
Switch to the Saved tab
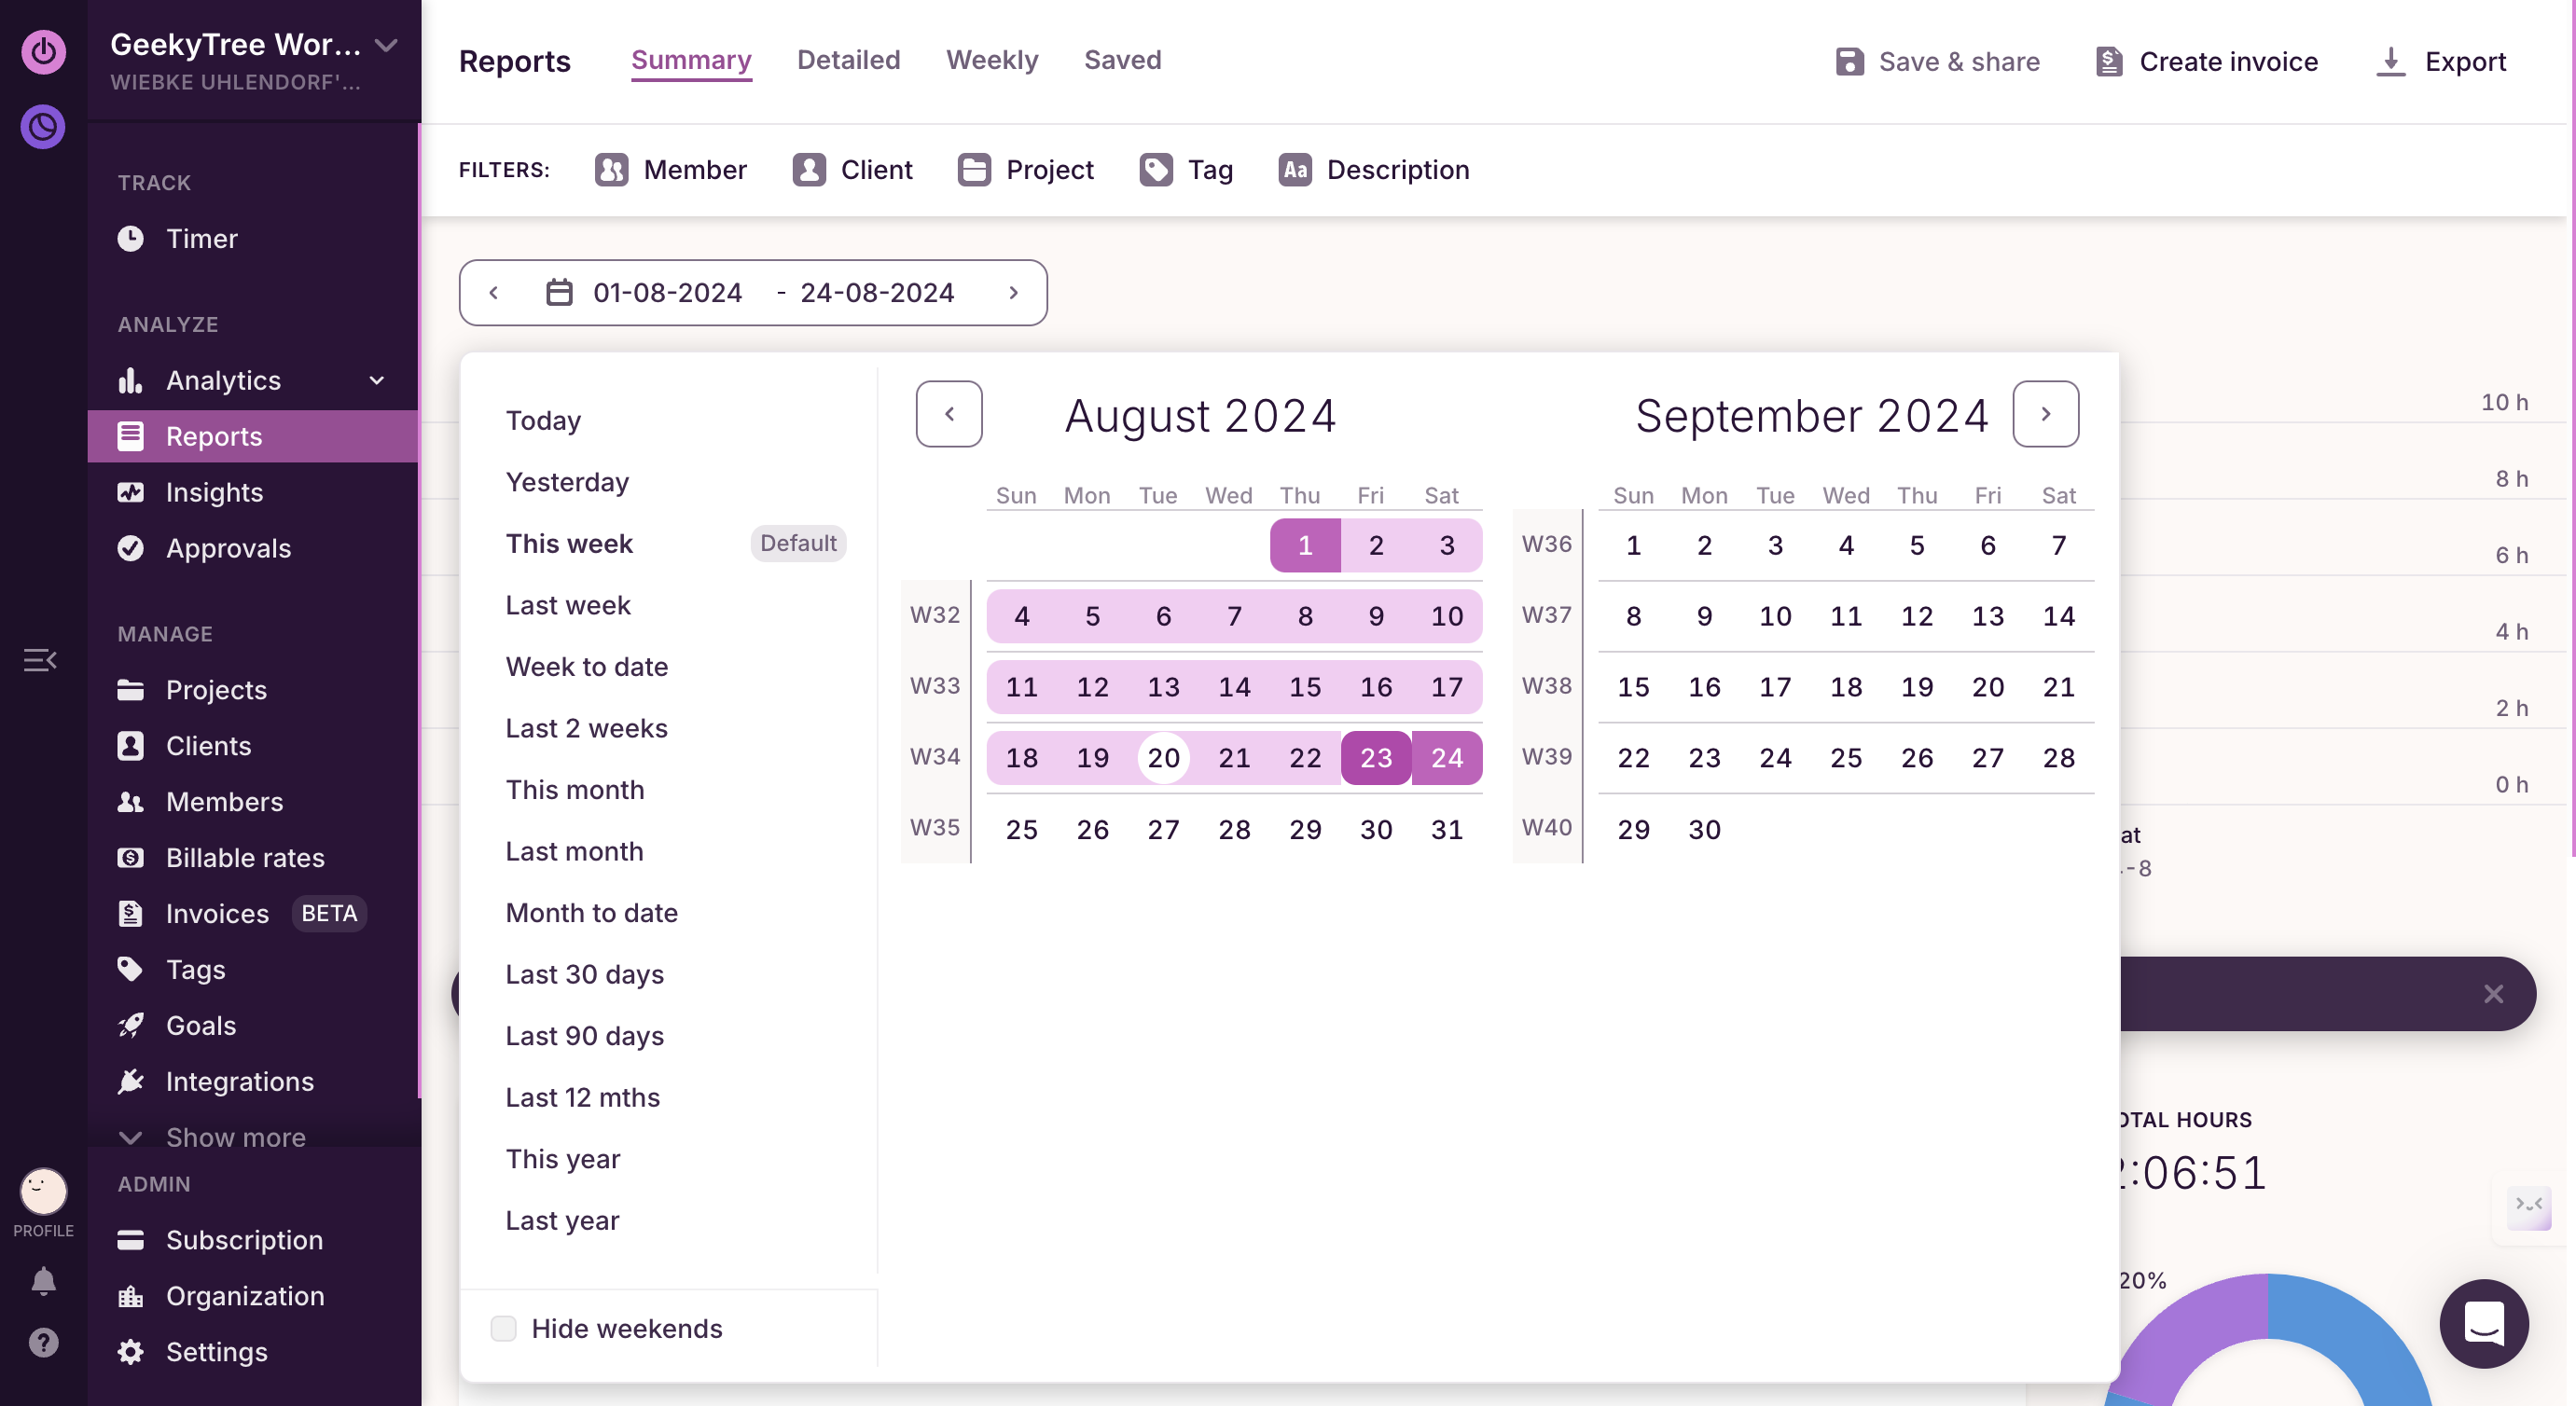click(x=1123, y=60)
